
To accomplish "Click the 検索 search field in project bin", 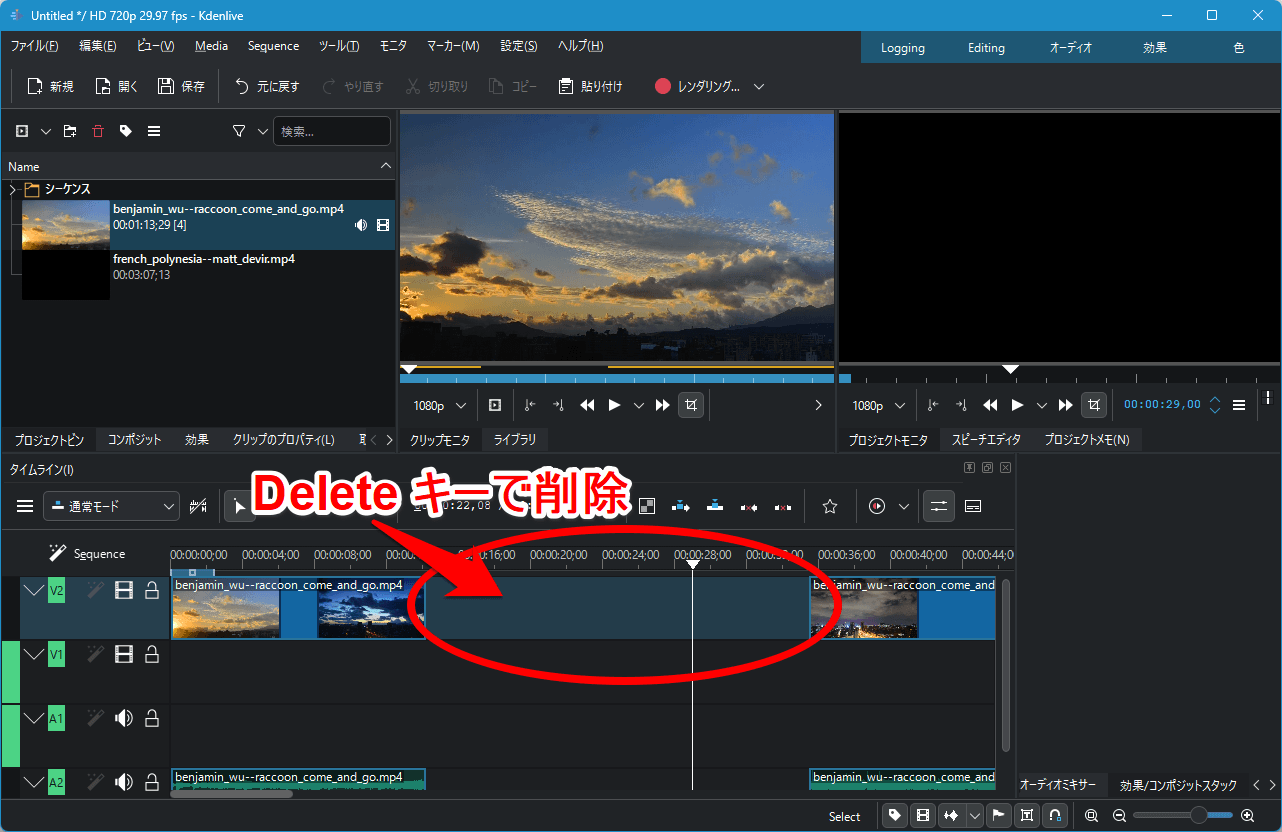I will coord(331,131).
